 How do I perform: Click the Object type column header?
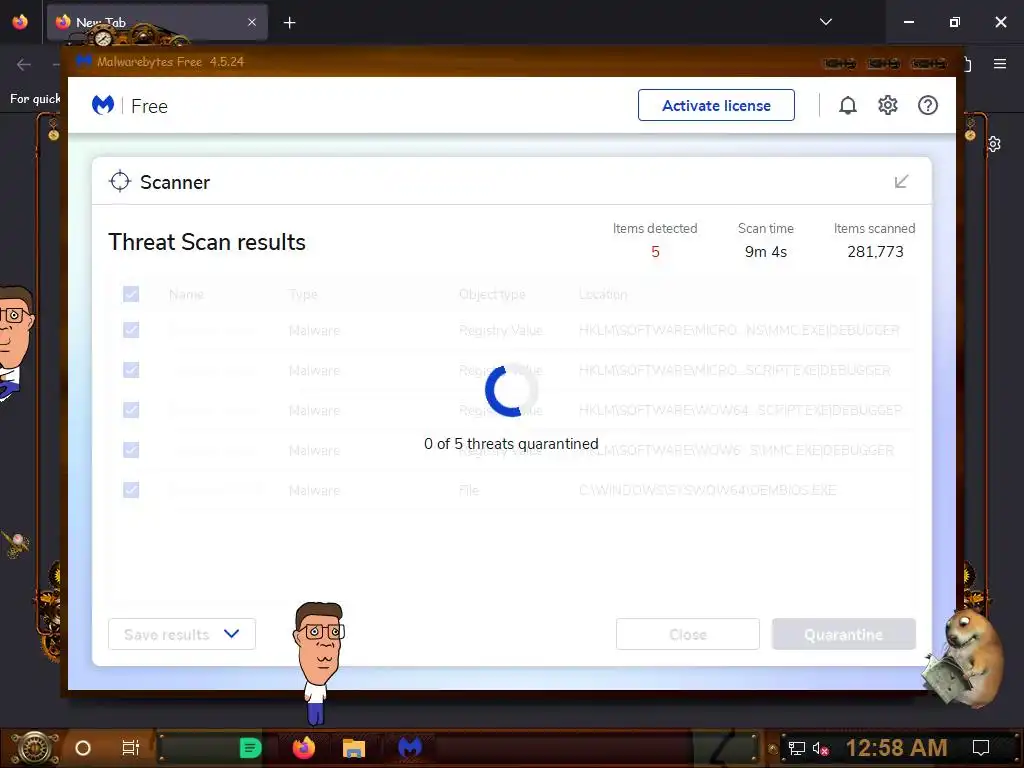tap(492, 295)
